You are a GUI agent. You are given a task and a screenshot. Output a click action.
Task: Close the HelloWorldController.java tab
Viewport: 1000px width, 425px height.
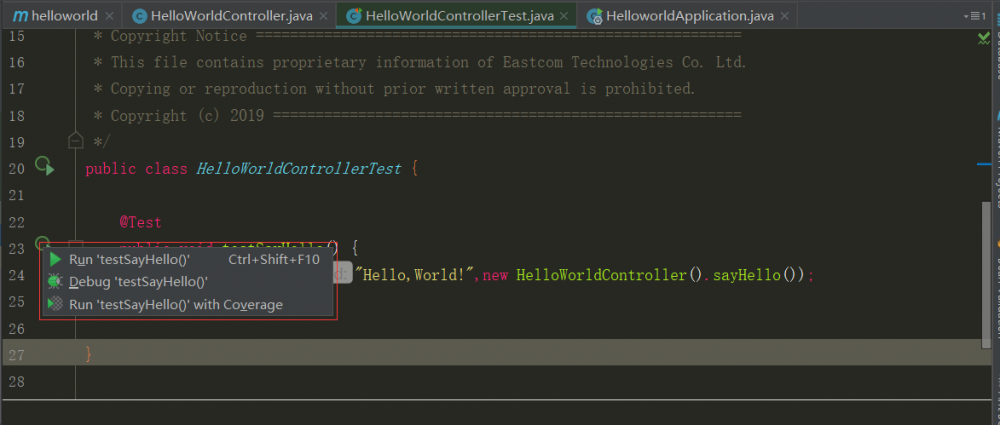(324, 16)
